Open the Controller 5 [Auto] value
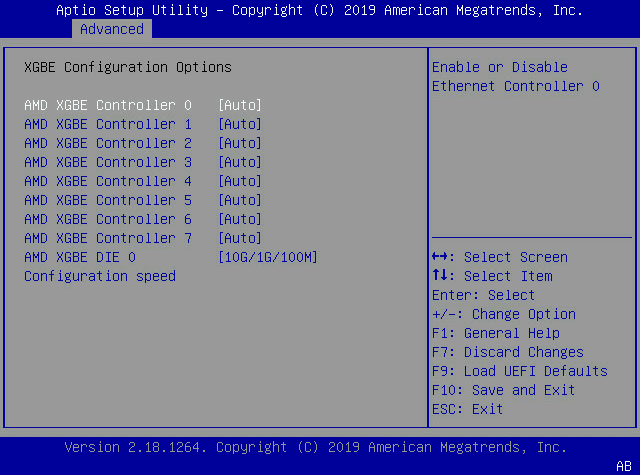The height and width of the screenshot is (475, 640). click(x=240, y=200)
